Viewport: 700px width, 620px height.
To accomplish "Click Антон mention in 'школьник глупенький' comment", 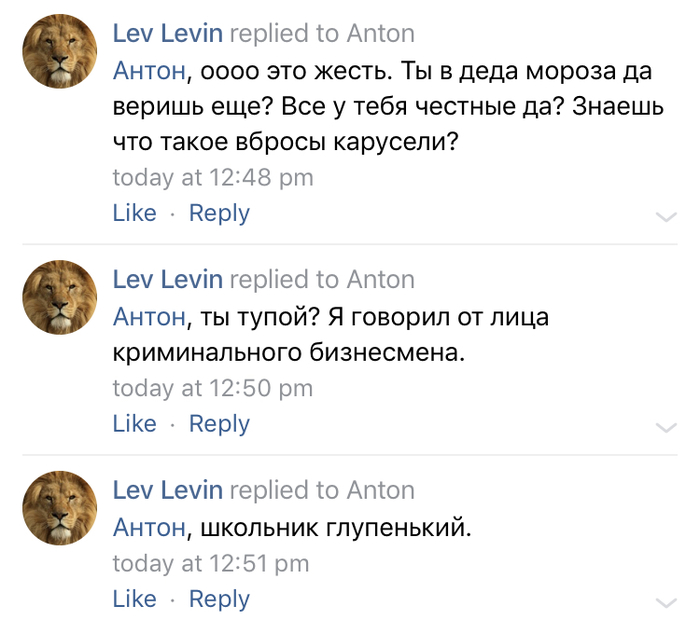I will 149,527.
